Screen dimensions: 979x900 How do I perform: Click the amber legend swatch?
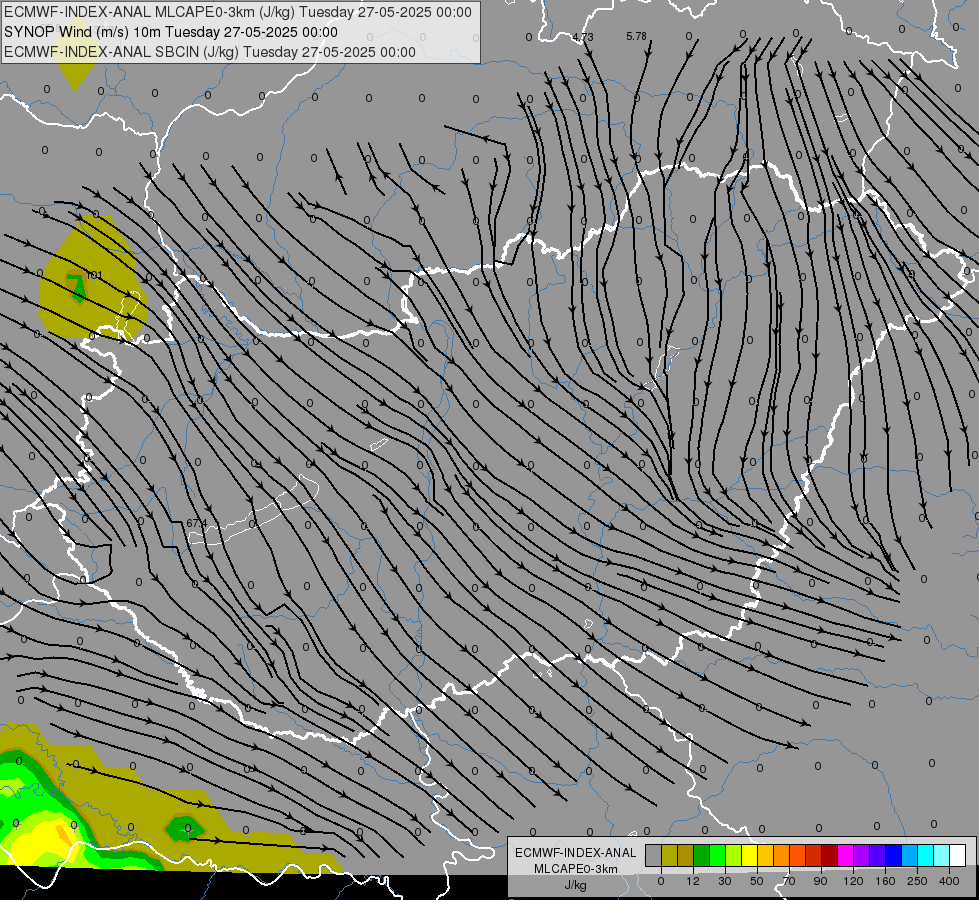coord(765,856)
